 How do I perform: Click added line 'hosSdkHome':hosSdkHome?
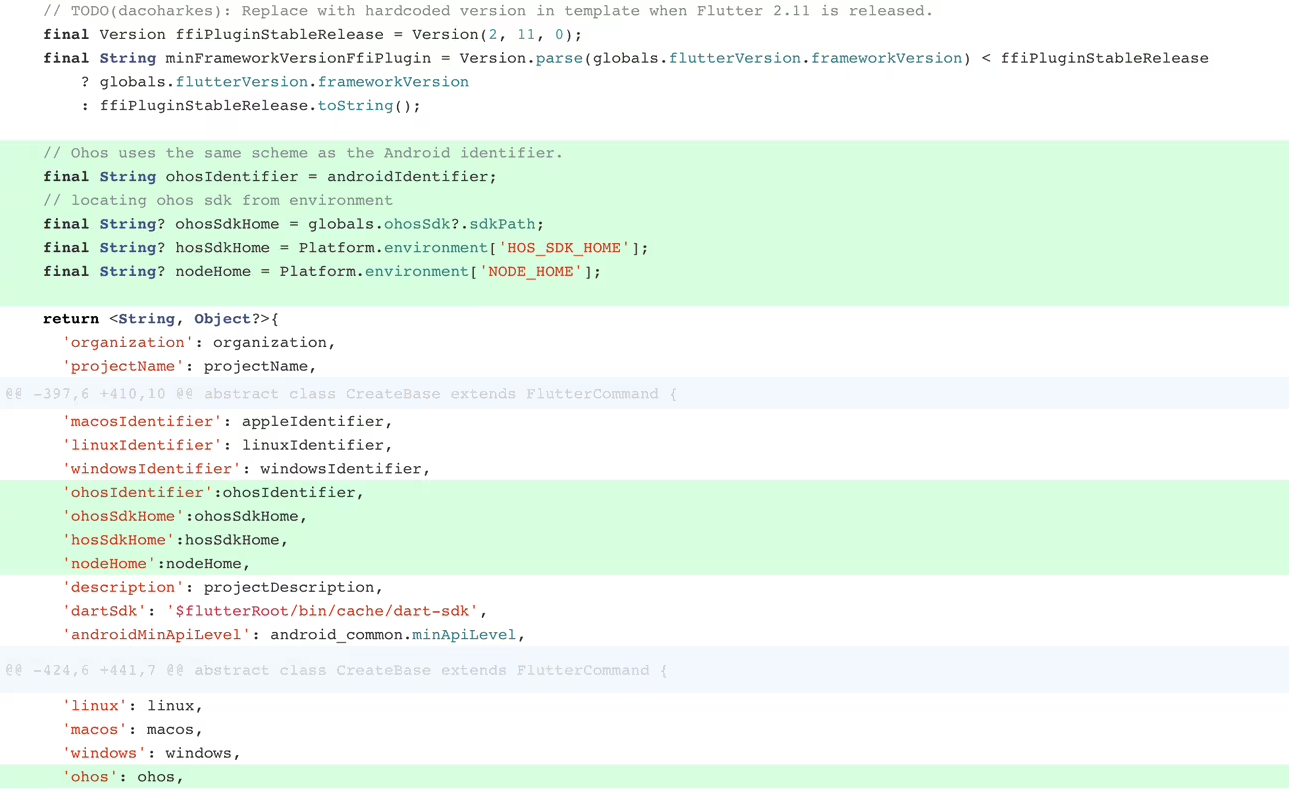pos(175,540)
